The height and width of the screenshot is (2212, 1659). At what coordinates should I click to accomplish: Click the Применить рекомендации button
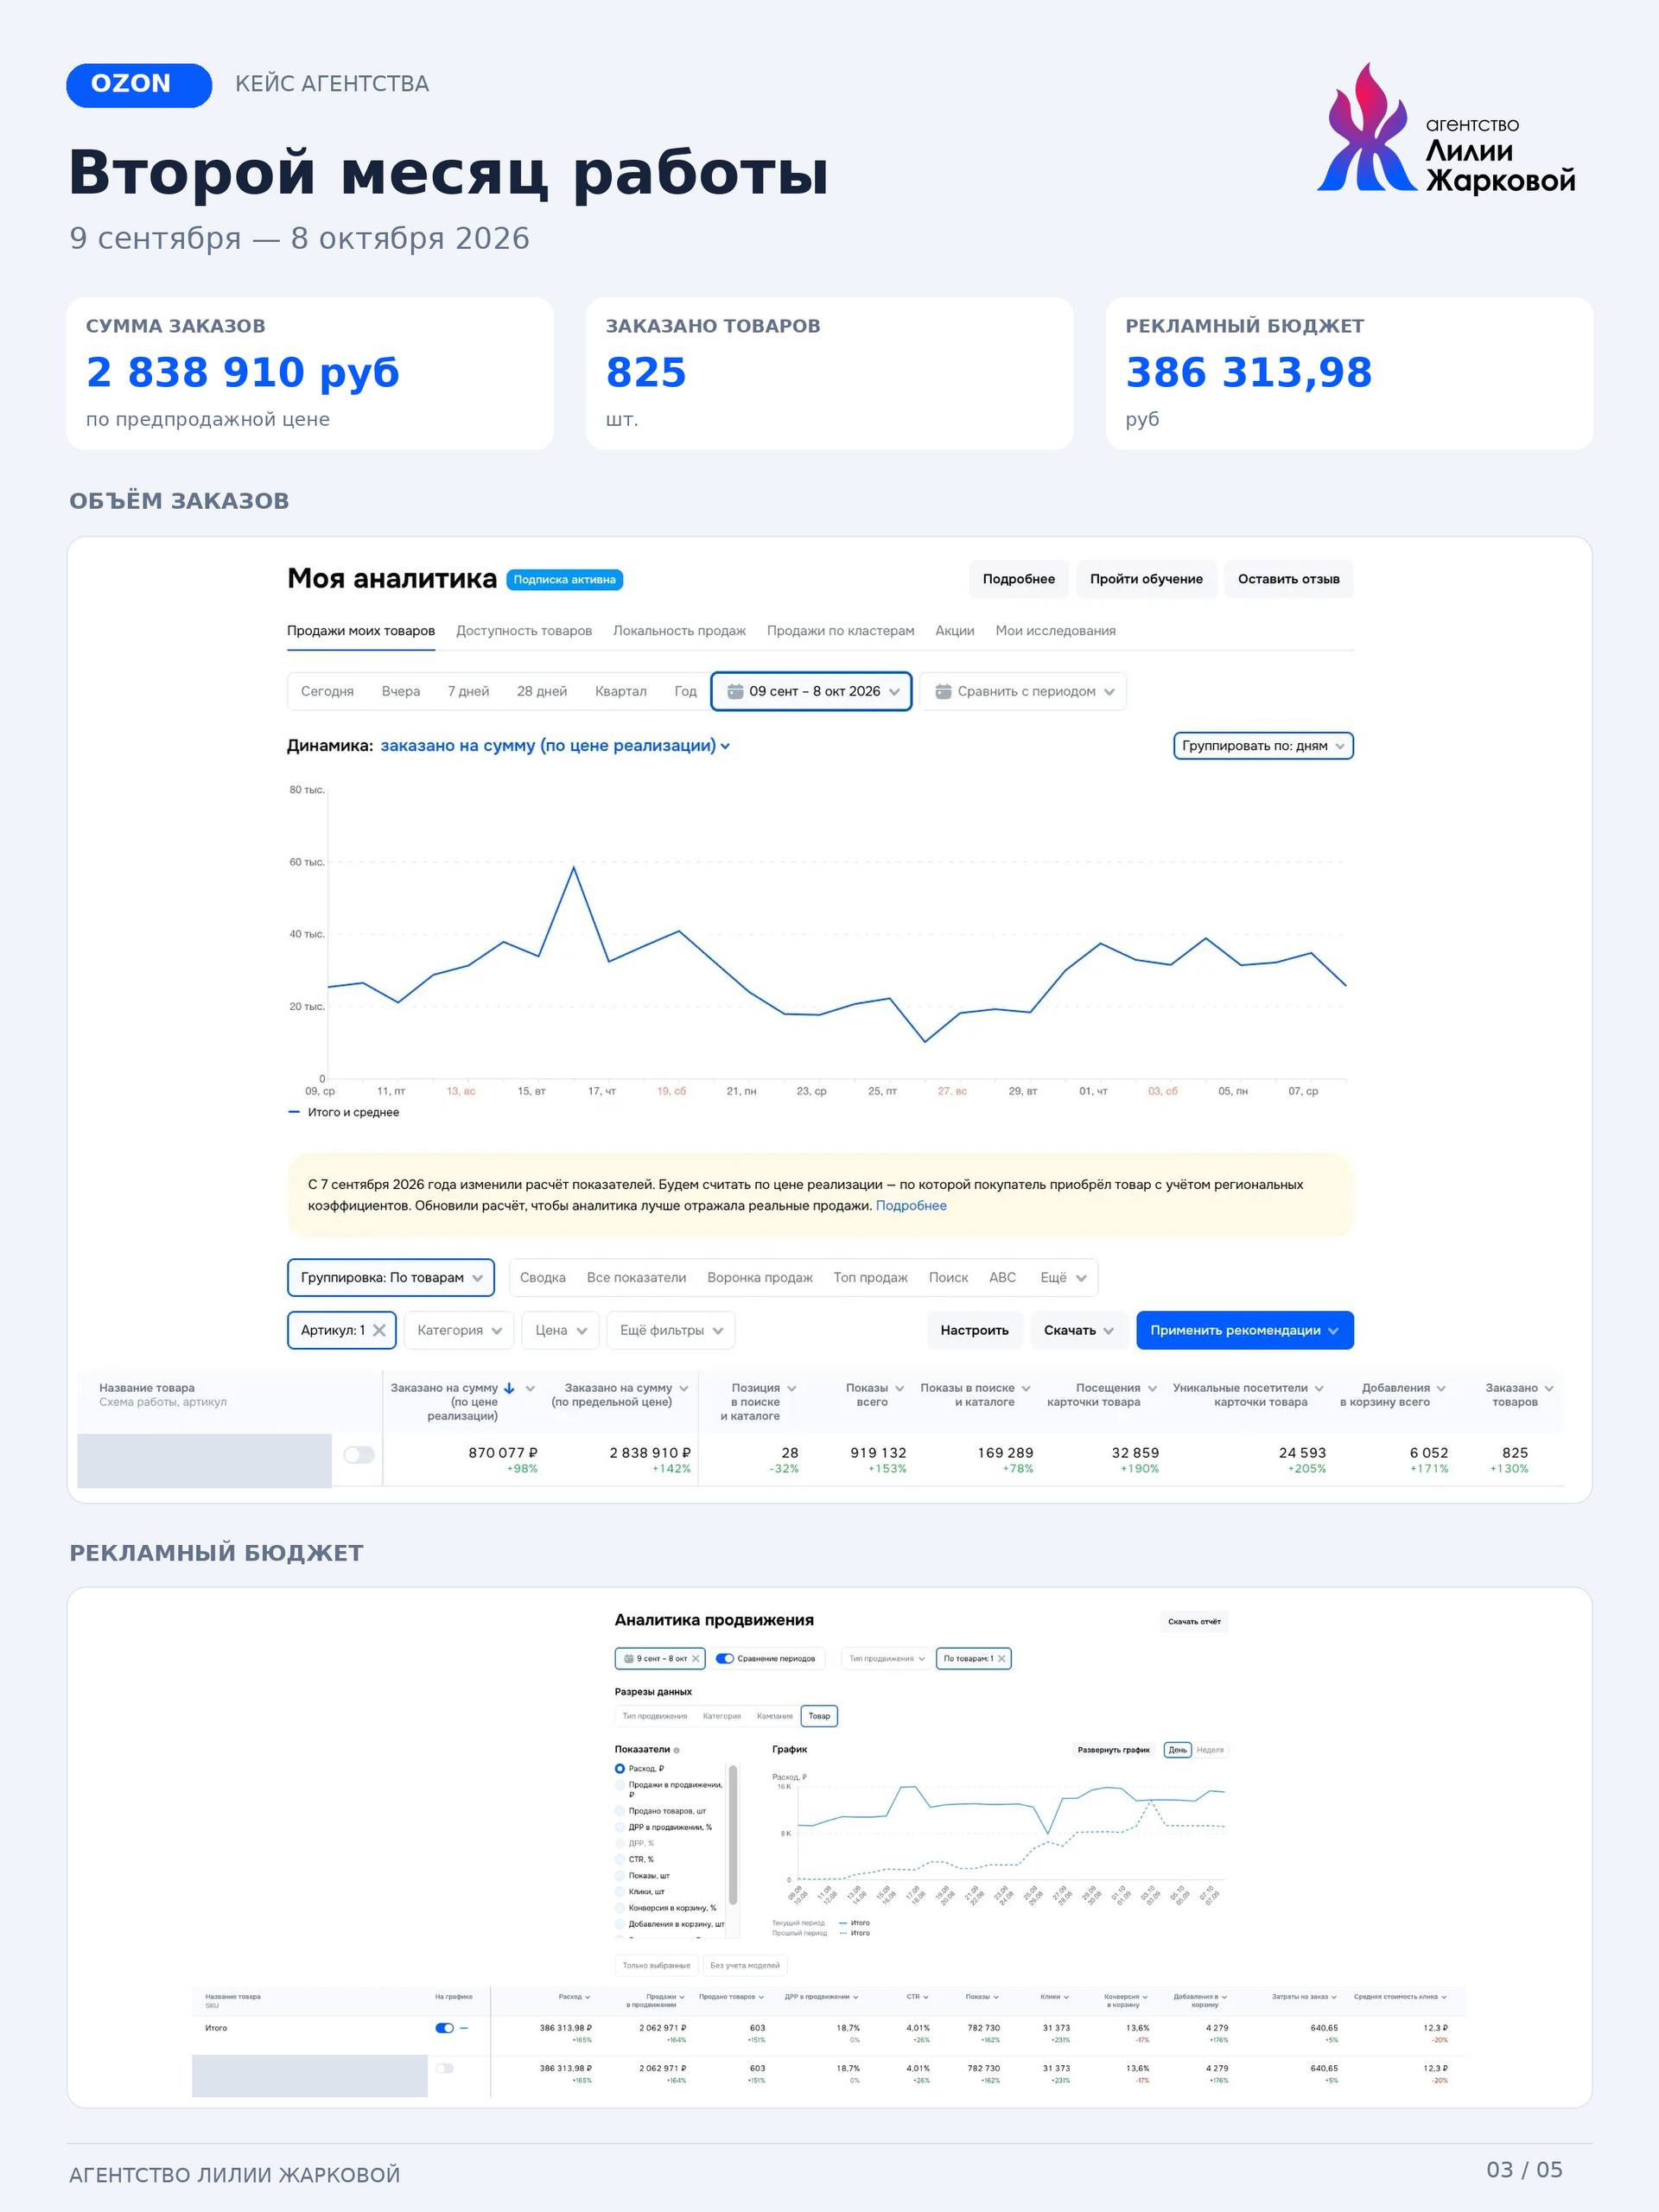coord(1245,1330)
